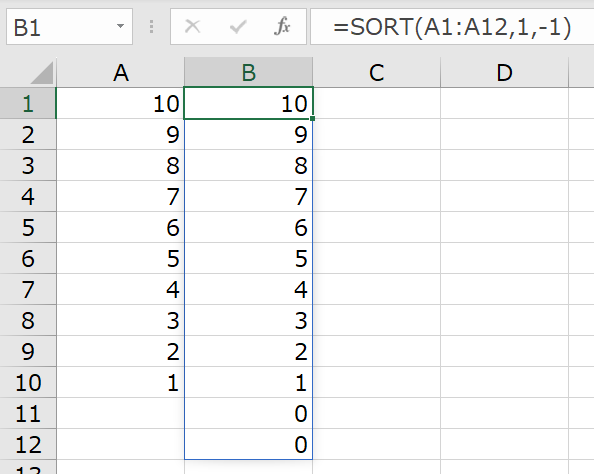
Task: Click cell B2 containing 9
Action: (x=249, y=135)
